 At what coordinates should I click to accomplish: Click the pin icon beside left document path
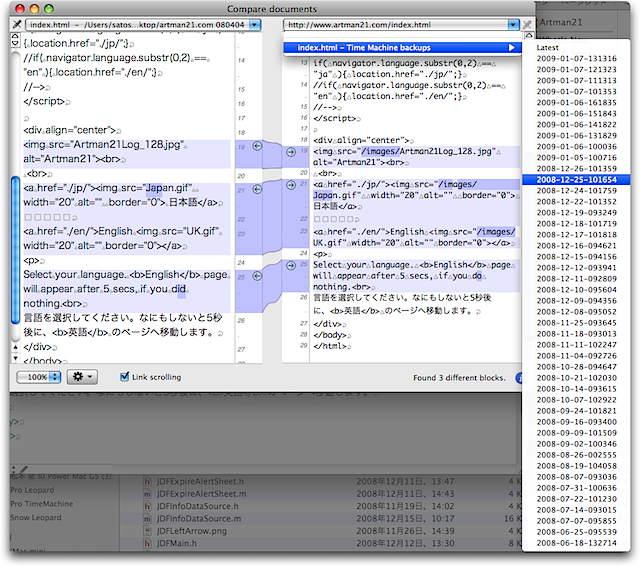pyautogui.click(x=17, y=24)
